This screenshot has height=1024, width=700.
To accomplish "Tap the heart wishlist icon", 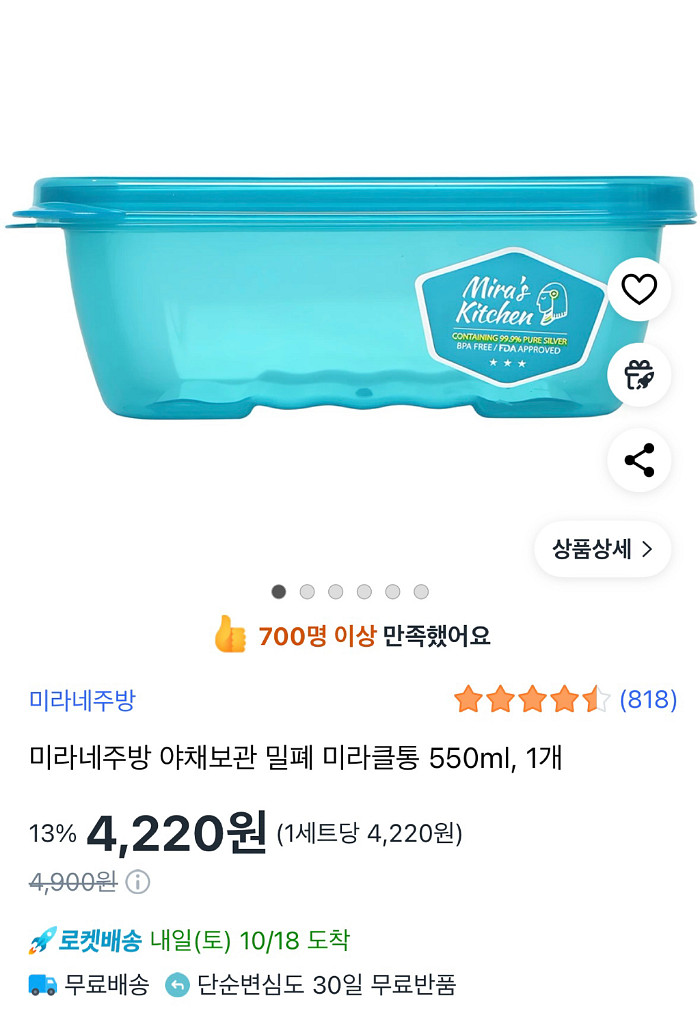I will (x=639, y=289).
